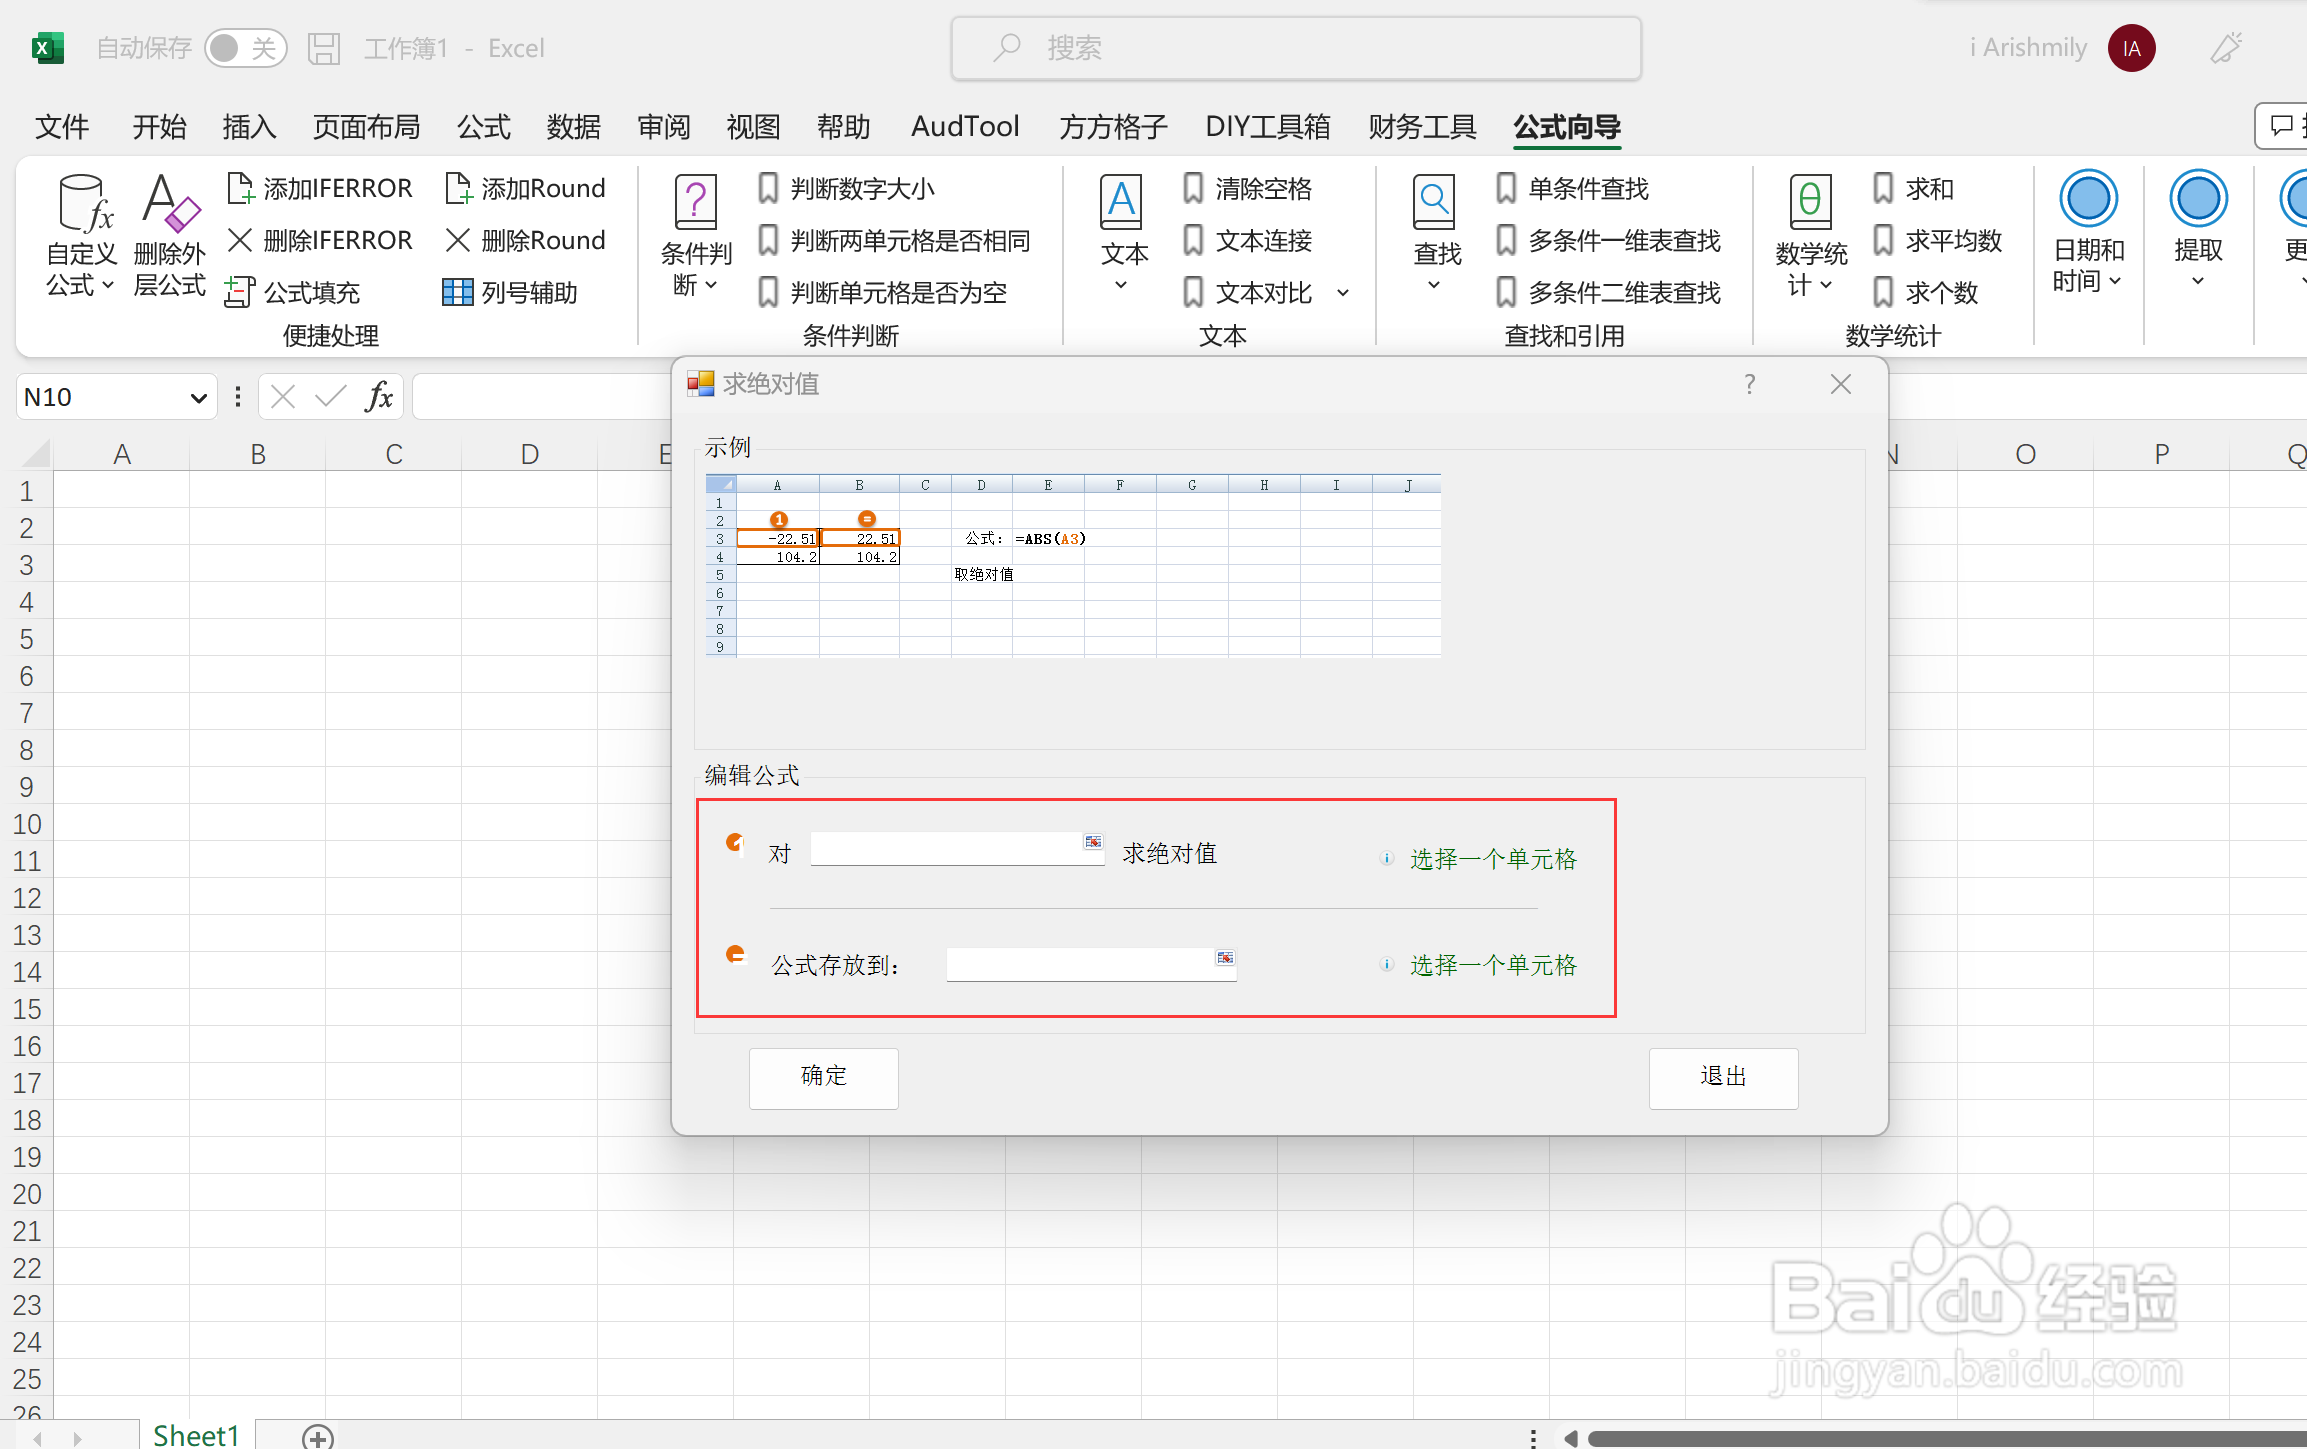Click 判断数字大小 item
This screenshot has width=2307, height=1449.
(x=846, y=188)
